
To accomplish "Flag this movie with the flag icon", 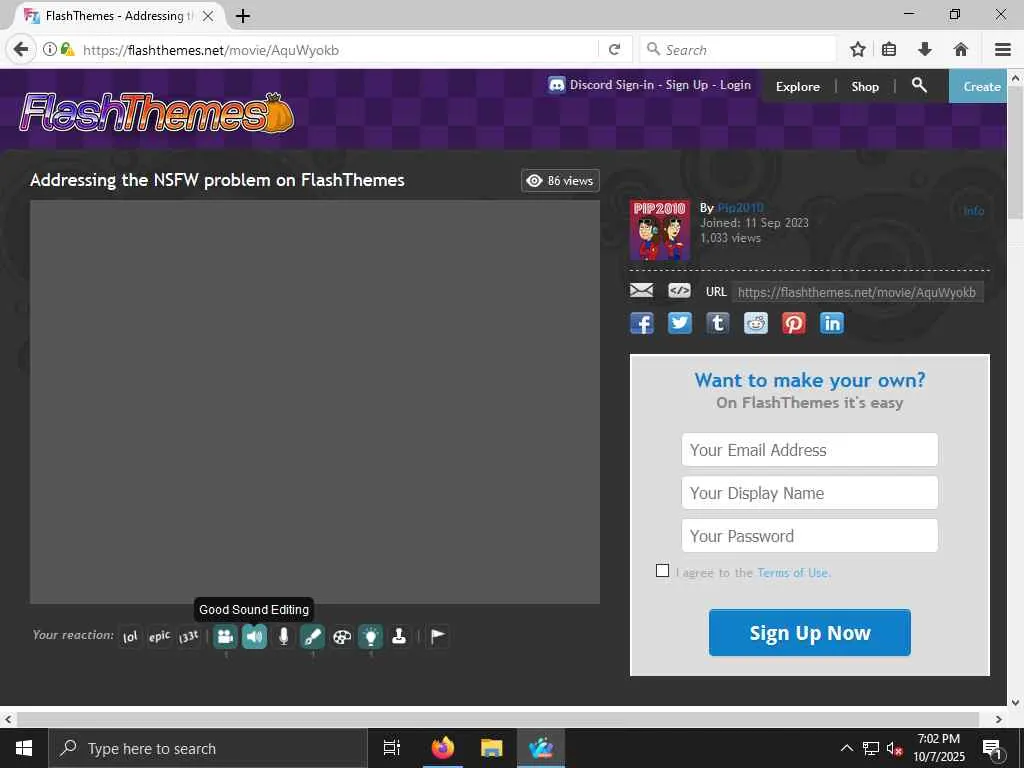I will click(x=438, y=636).
